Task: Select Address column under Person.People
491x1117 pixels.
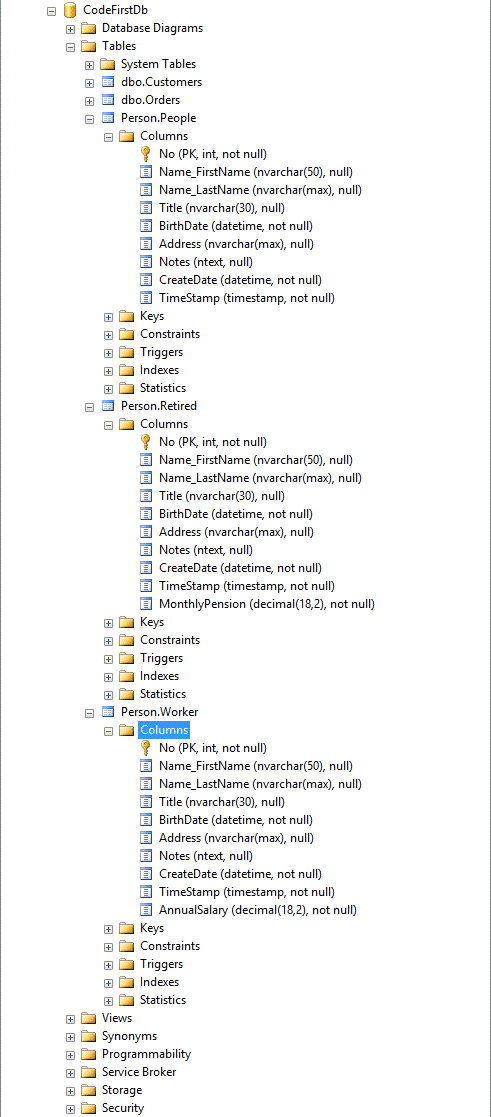Action: (x=236, y=244)
